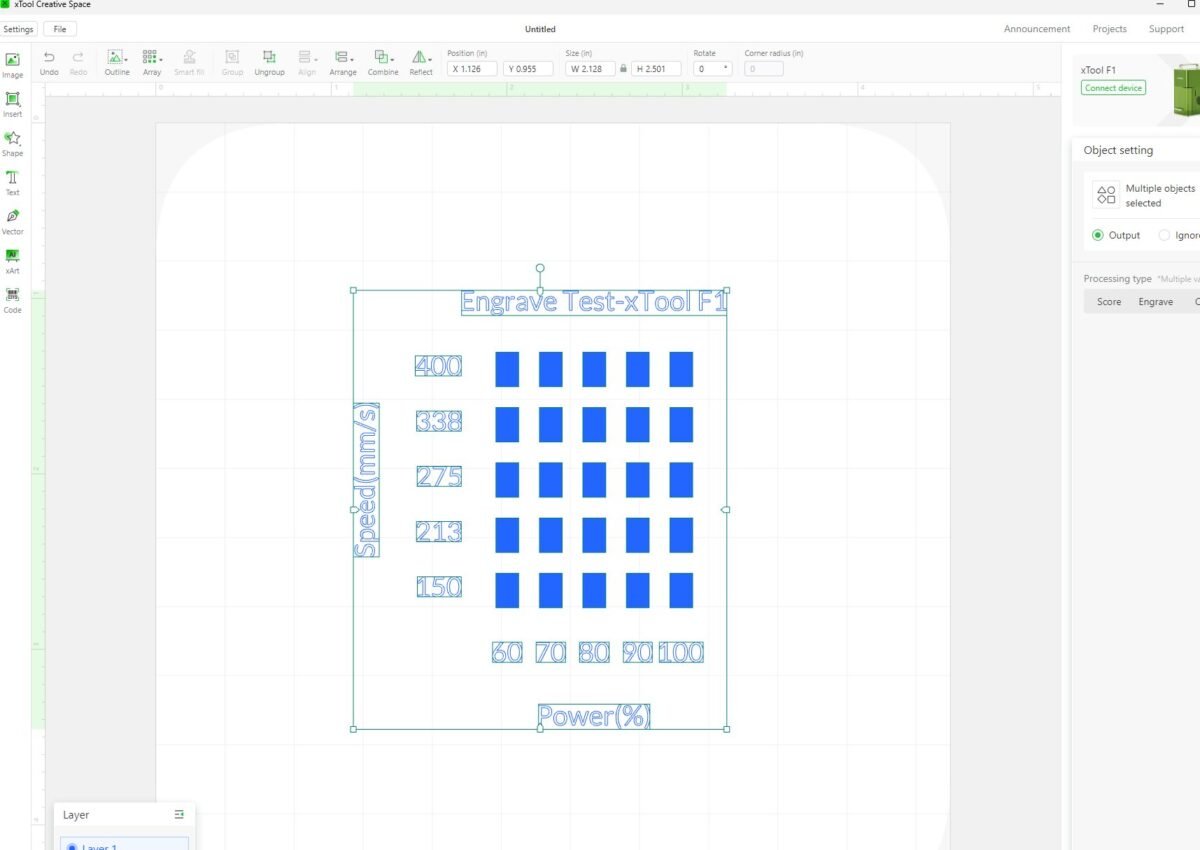Switch to the Score processing tab
Image resolution: width=1200 pixels, height=850 pixels.
[1109, 301]
